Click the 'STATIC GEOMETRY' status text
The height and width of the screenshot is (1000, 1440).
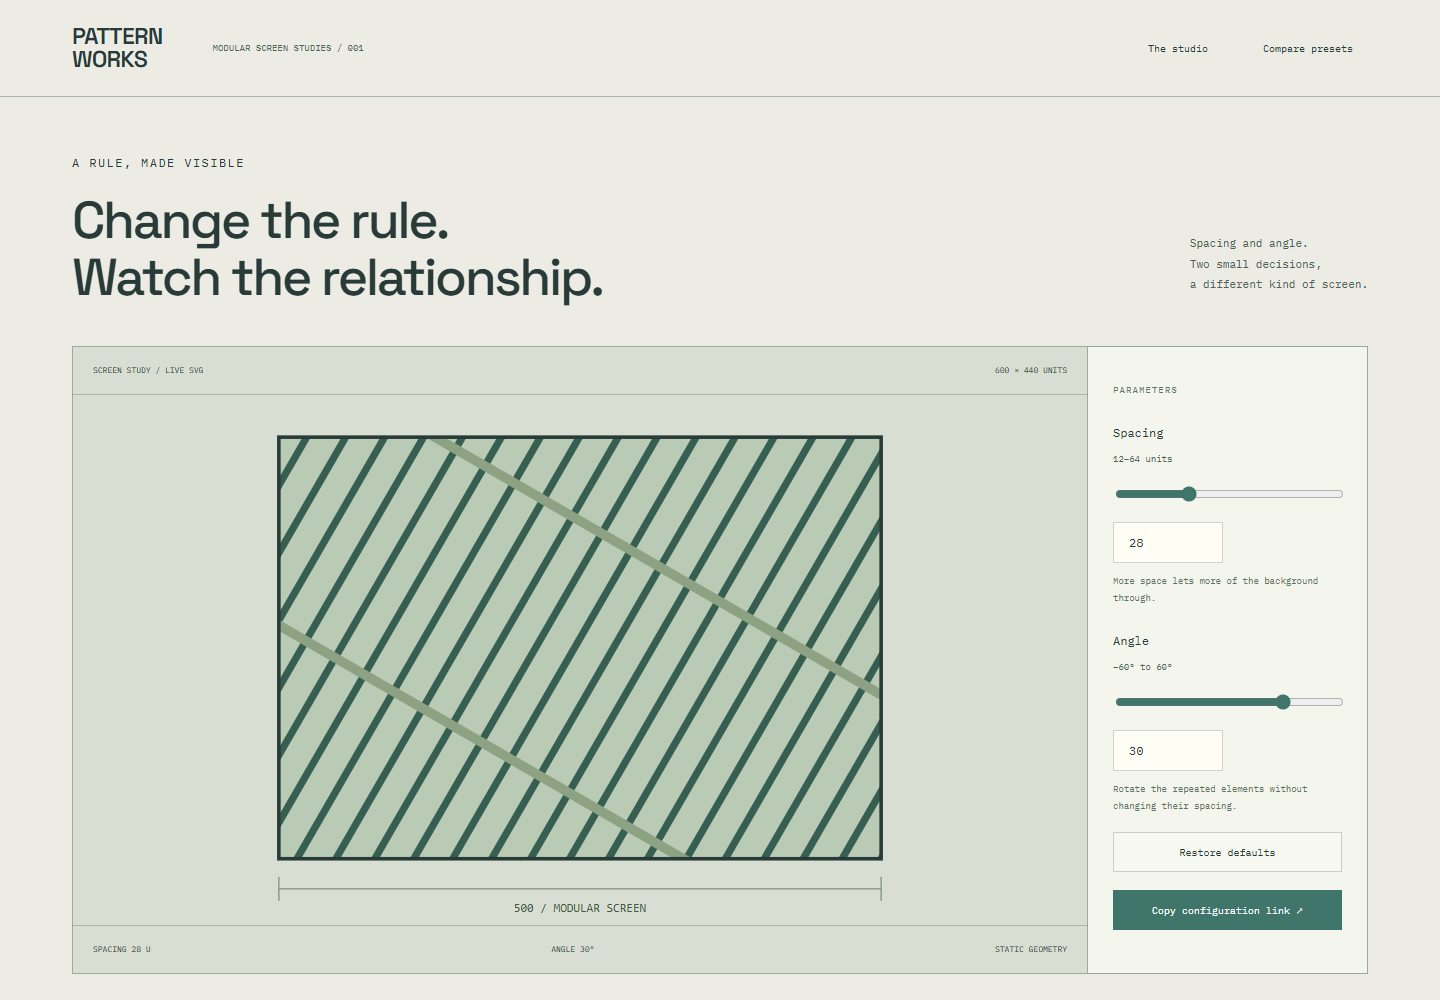click(1031, 949)
